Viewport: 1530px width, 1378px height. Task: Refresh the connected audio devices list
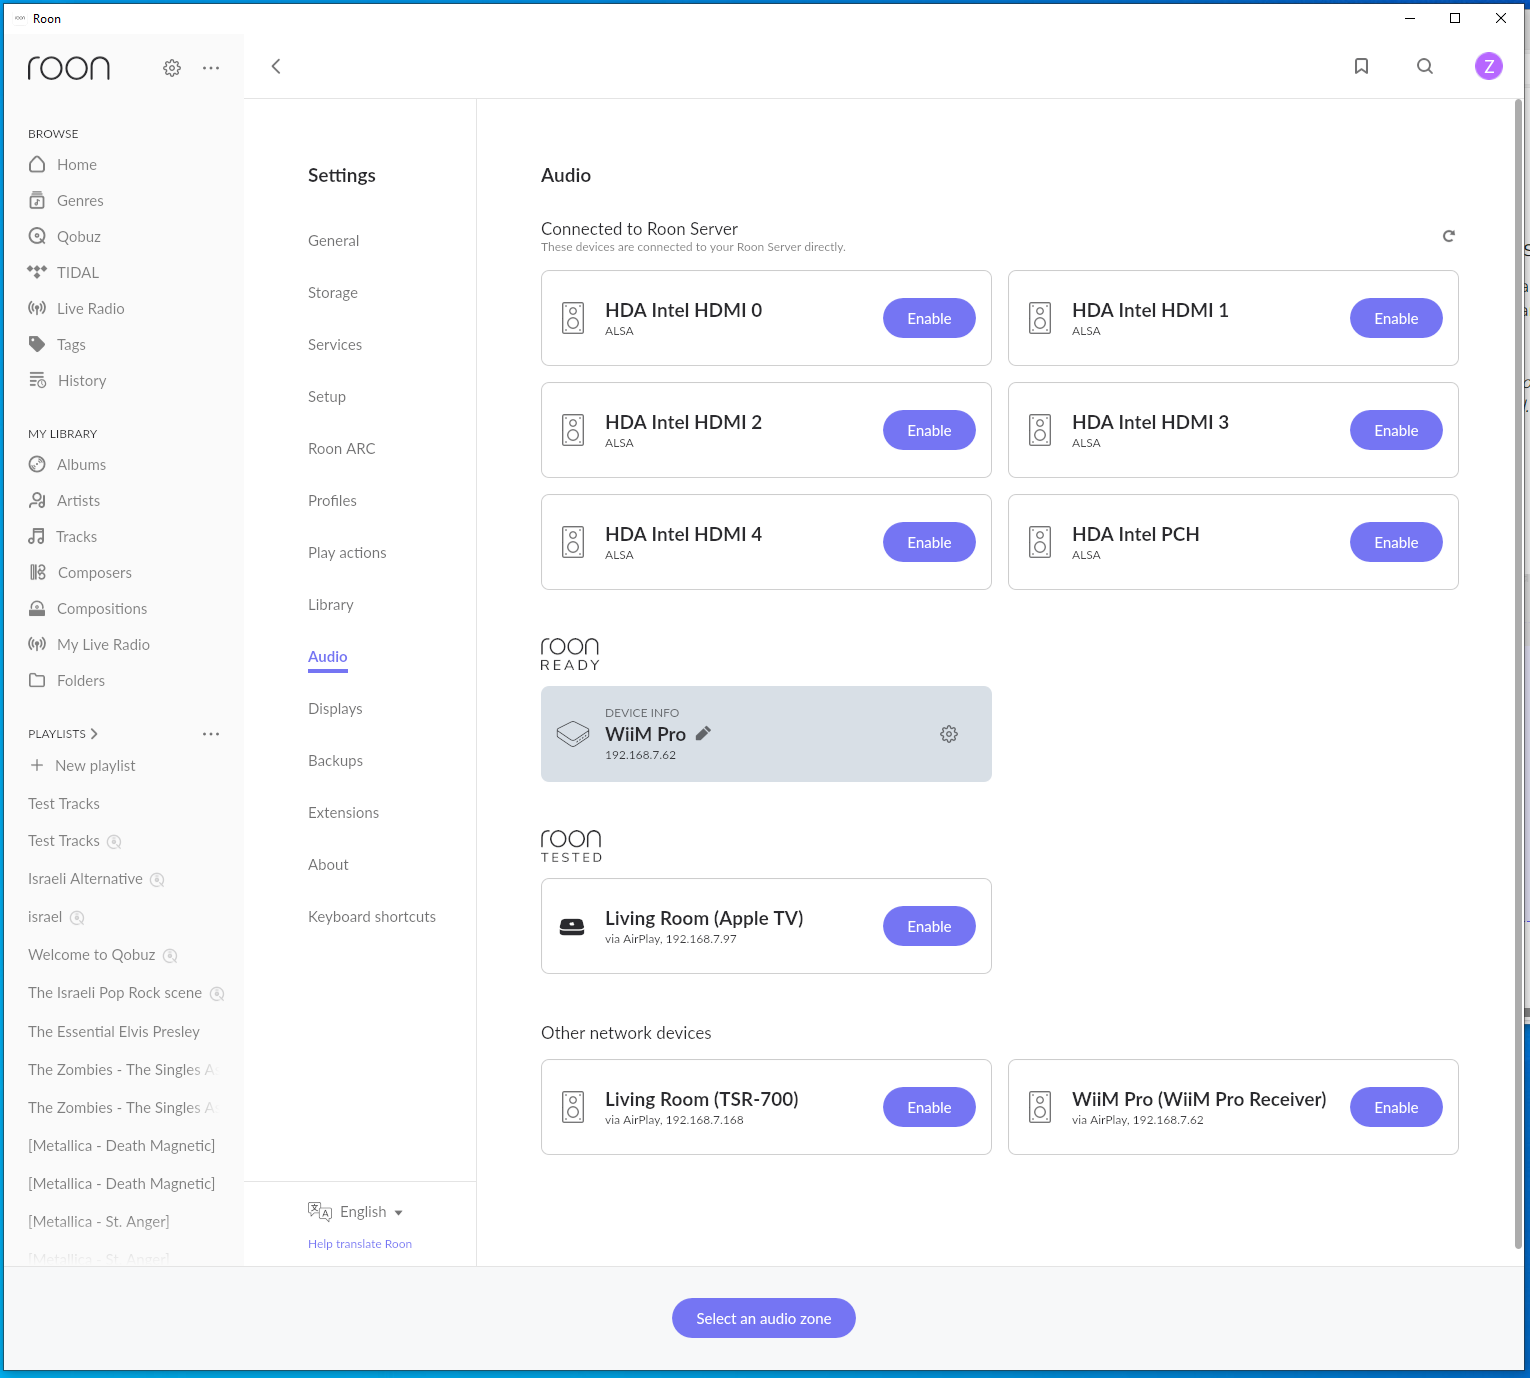(1448, 236)
